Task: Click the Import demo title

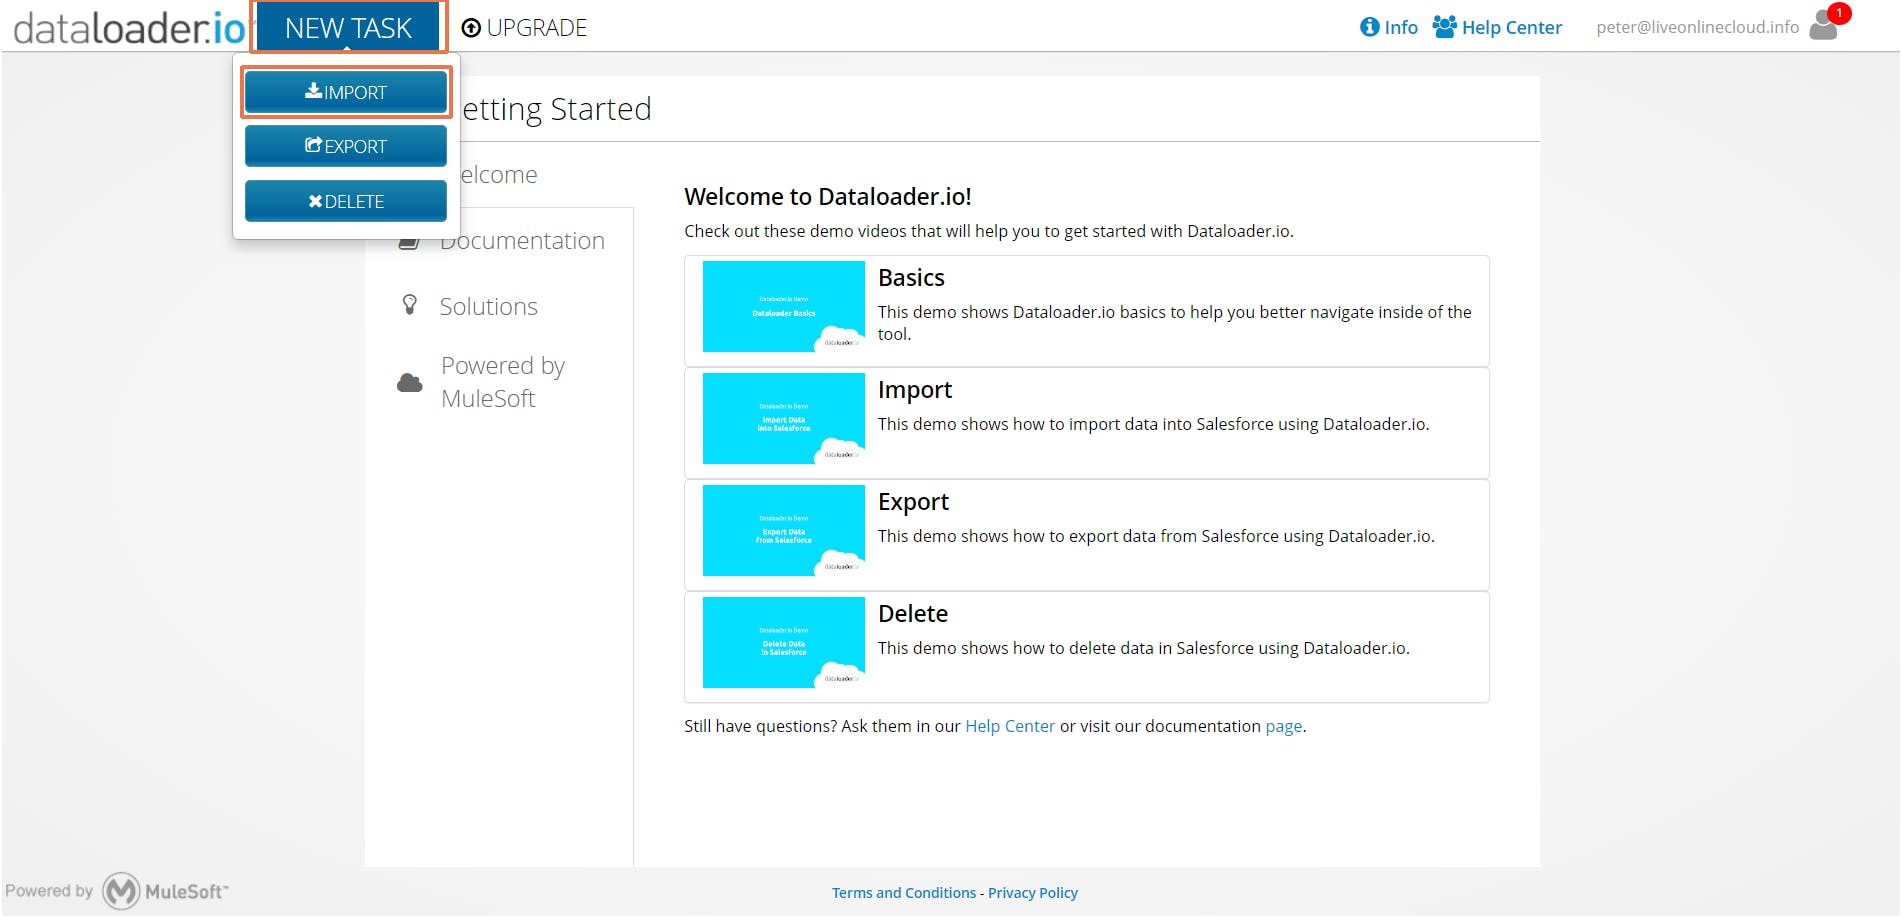Action: (x=915, y=390)
